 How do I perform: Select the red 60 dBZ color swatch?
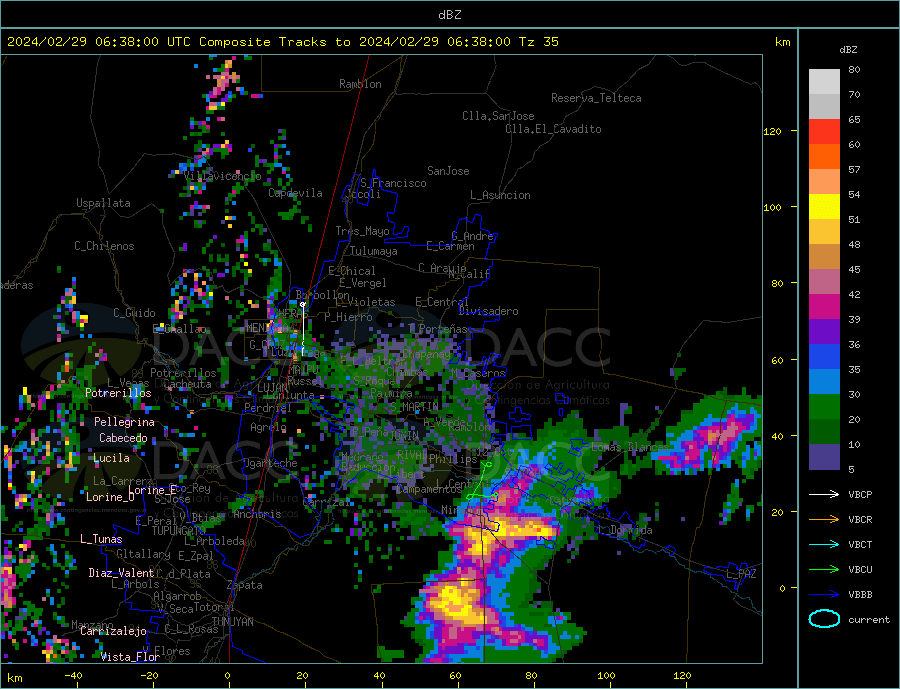pos(824,132)
